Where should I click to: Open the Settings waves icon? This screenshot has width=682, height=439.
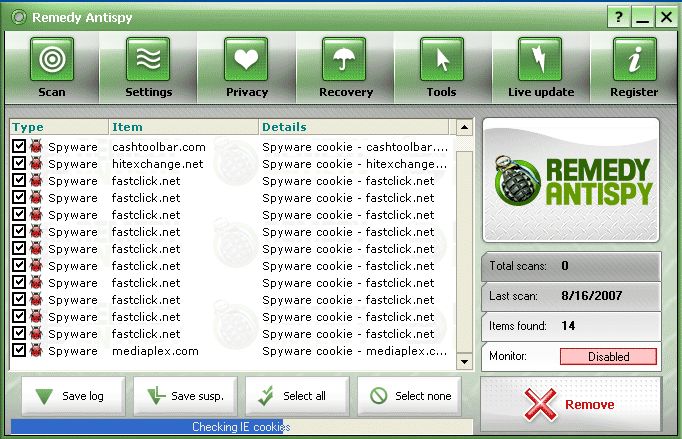[x=148, y=59]
